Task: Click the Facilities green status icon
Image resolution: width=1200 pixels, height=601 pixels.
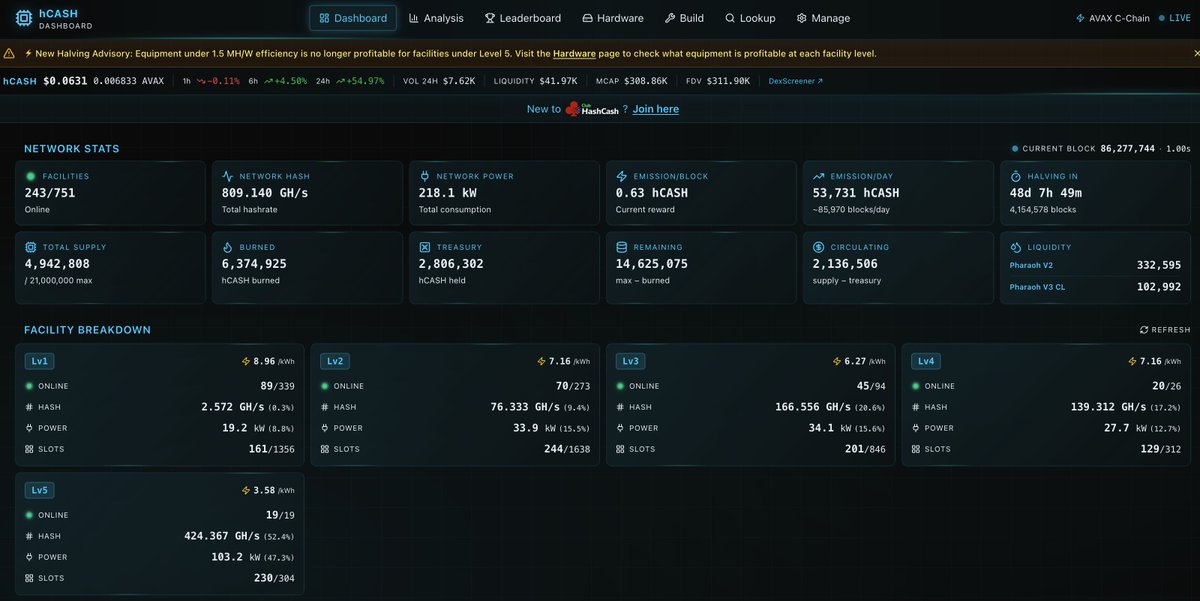Action: pyautogui.click(x=31, y=176)
